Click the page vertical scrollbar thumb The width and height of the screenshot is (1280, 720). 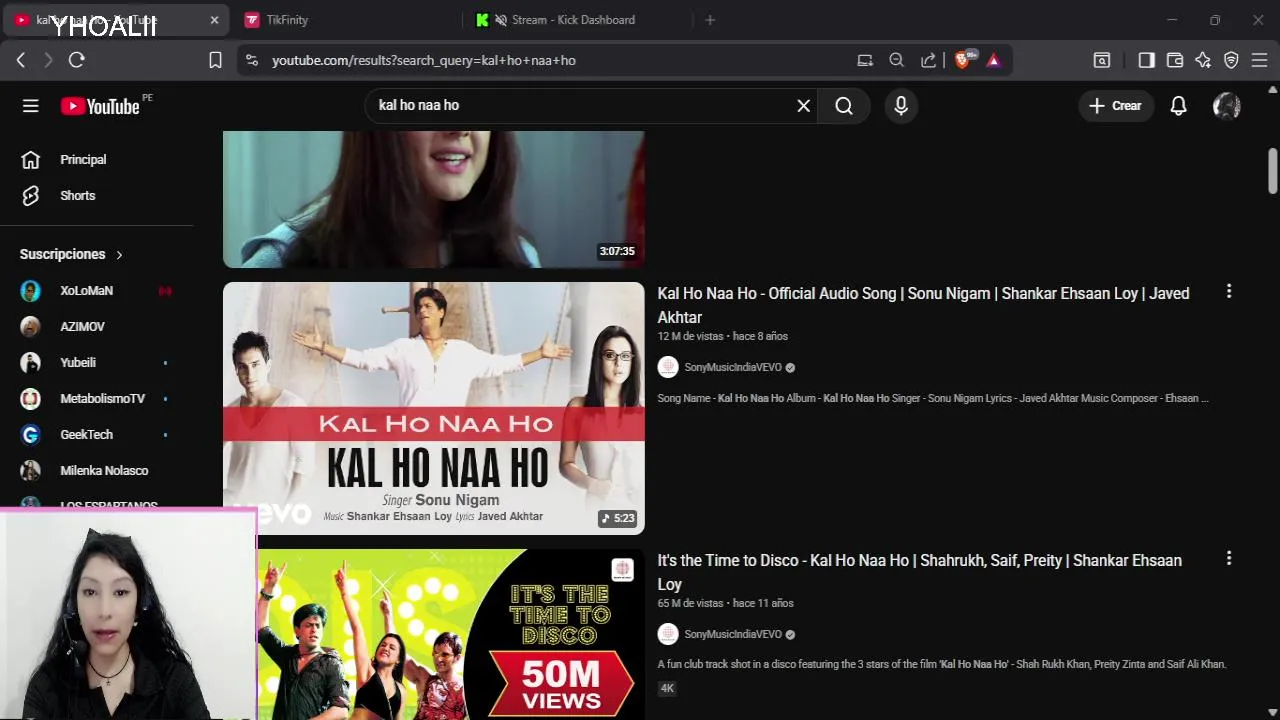click(x=1272, y=171)
